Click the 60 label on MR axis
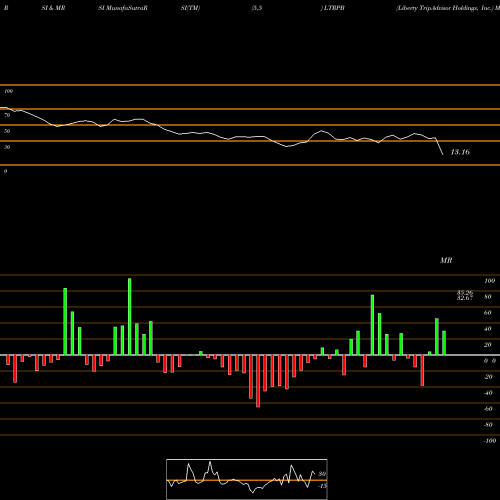The height and width of the screenshot is (500, 500). click(x=488, y=313)
